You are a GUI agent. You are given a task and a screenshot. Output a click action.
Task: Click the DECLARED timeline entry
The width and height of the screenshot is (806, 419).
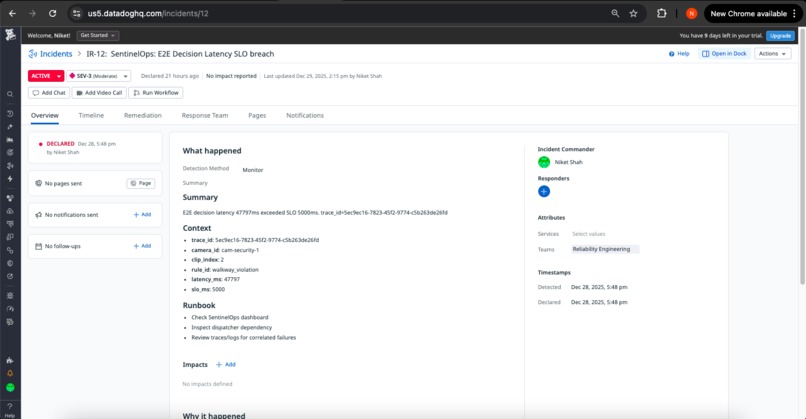pyautogui.click(x=95, y=148)
